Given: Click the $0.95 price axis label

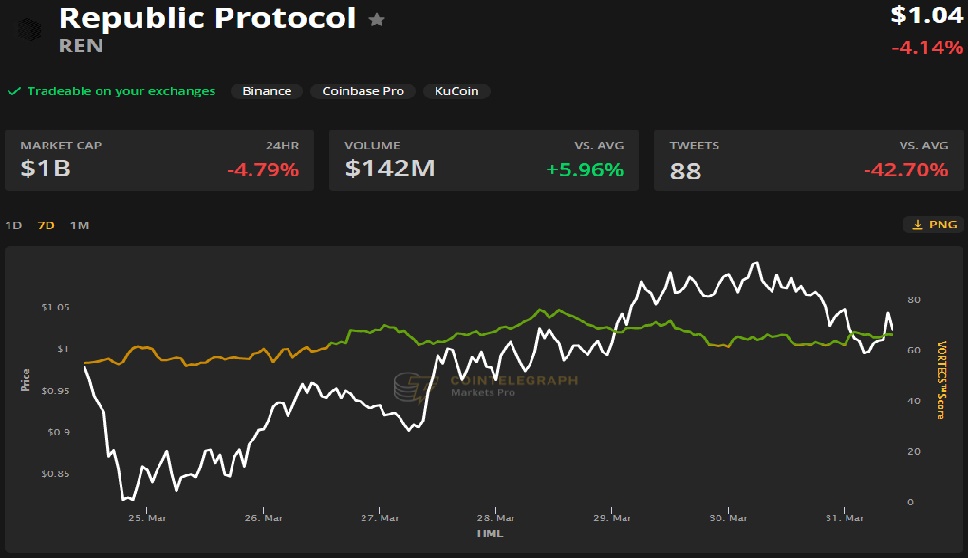Looking at the screenshot, I should [x=55, y=391].
